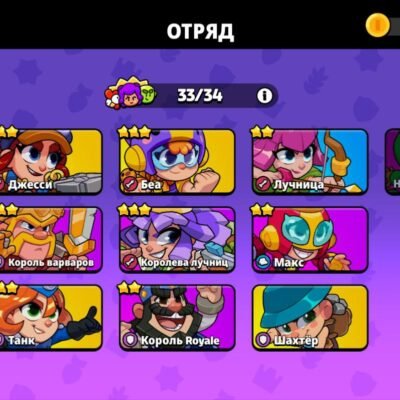Viewport: 400px width, 400px height.
Task: Click the bone class icon on Беа
Action: 130,184
